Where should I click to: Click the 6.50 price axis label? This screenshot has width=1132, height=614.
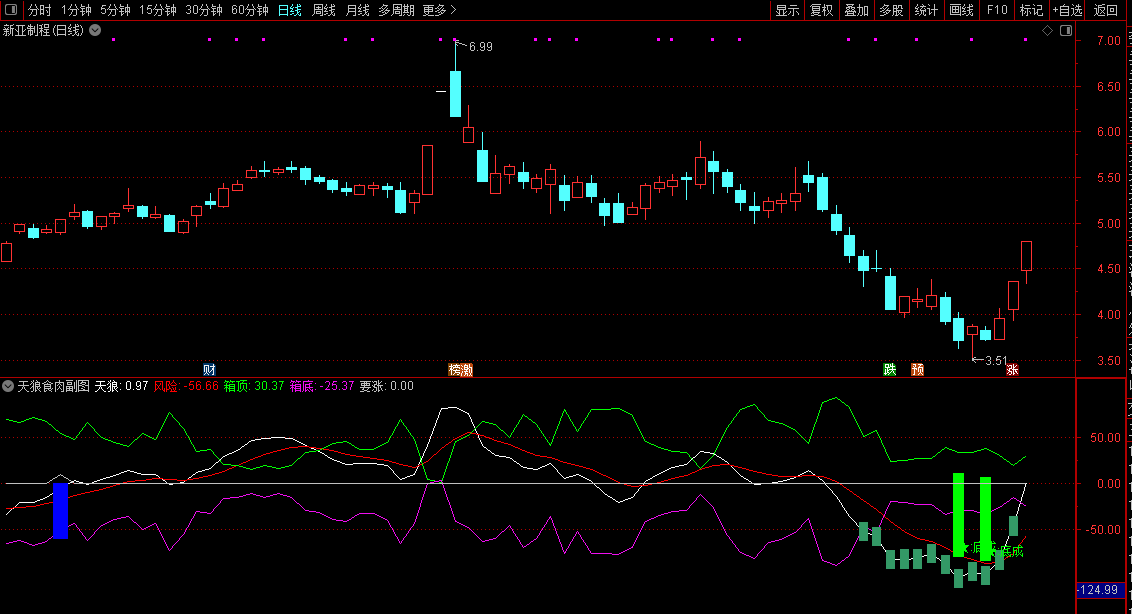pyautogui.click(x=1108, y=87)
